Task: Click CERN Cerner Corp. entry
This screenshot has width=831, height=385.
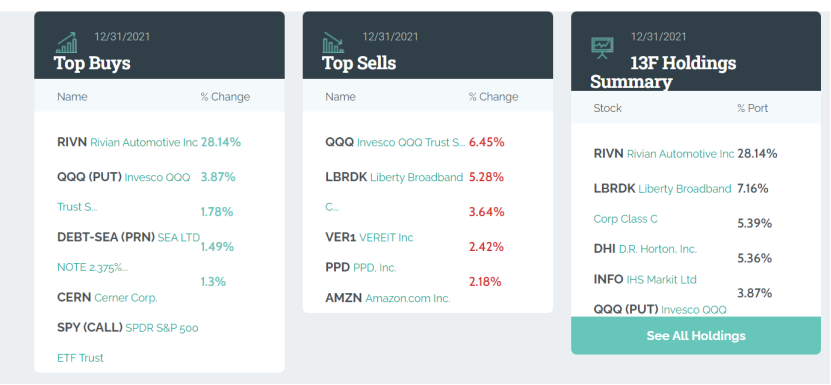Action: coord(107,298)
